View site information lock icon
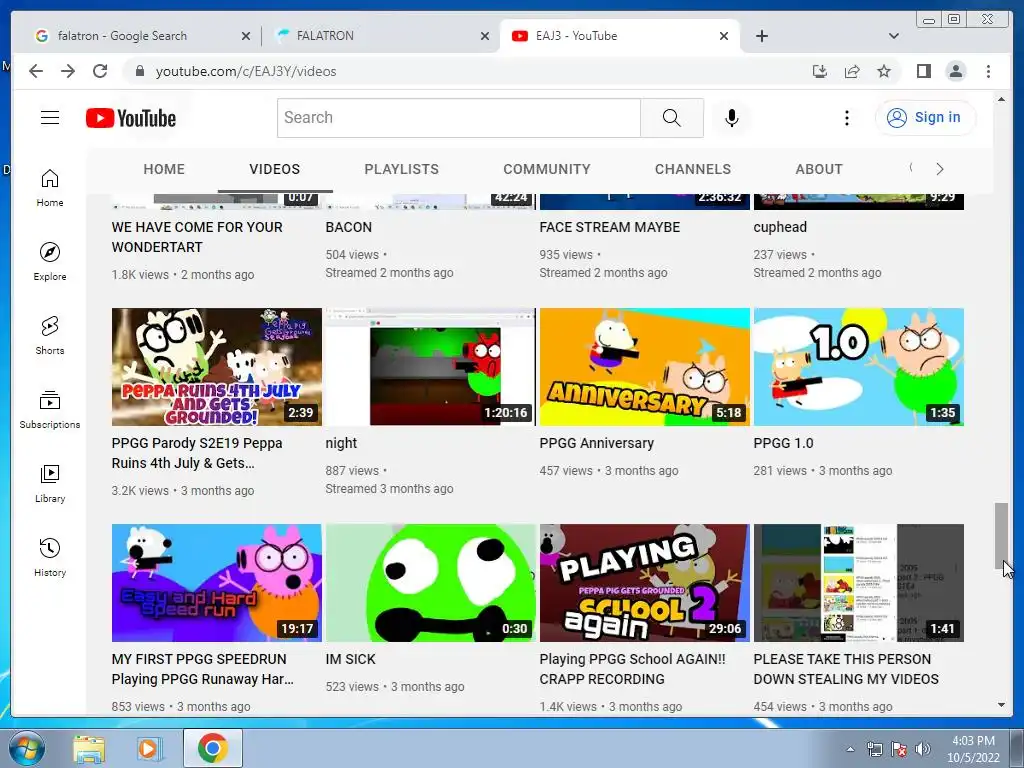The width and height of the screenshot is (1024, 768). point(139,71)
